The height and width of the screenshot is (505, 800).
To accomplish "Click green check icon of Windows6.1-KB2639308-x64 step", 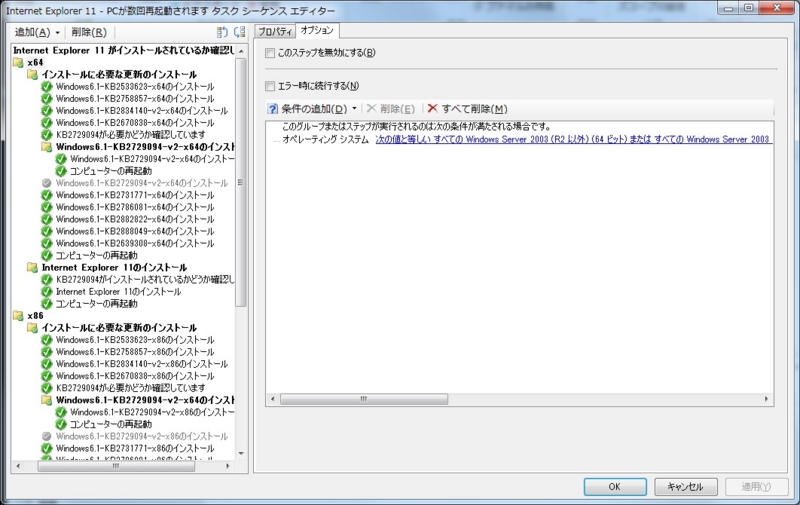I will pos(47,243).
